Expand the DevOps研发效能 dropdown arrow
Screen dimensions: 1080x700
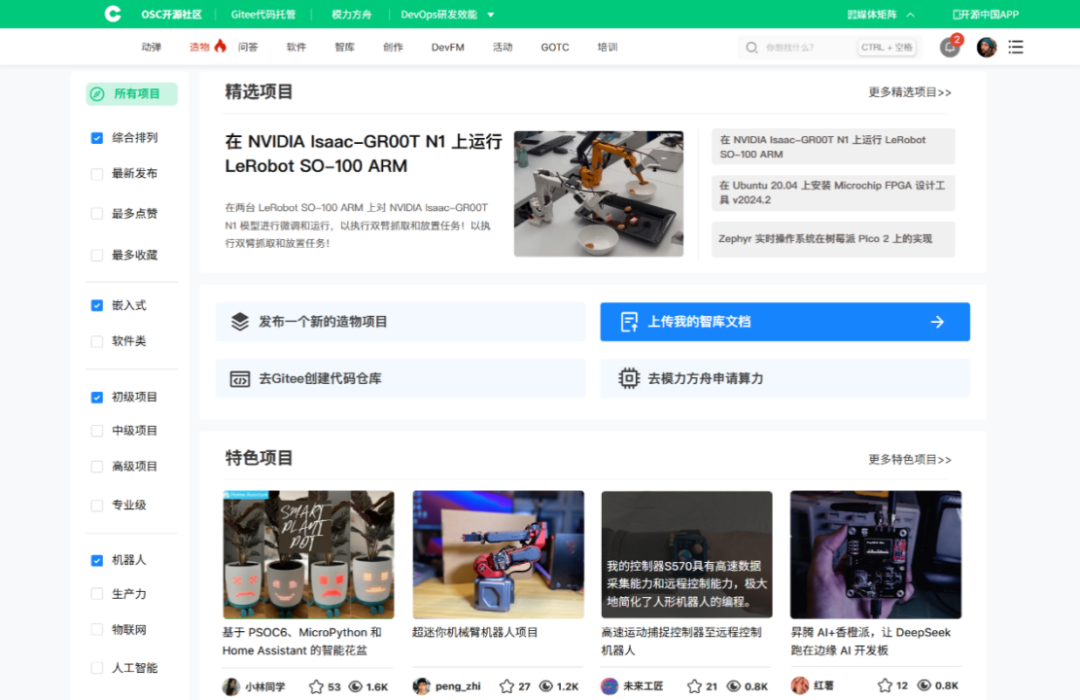[x=490, y=14]
